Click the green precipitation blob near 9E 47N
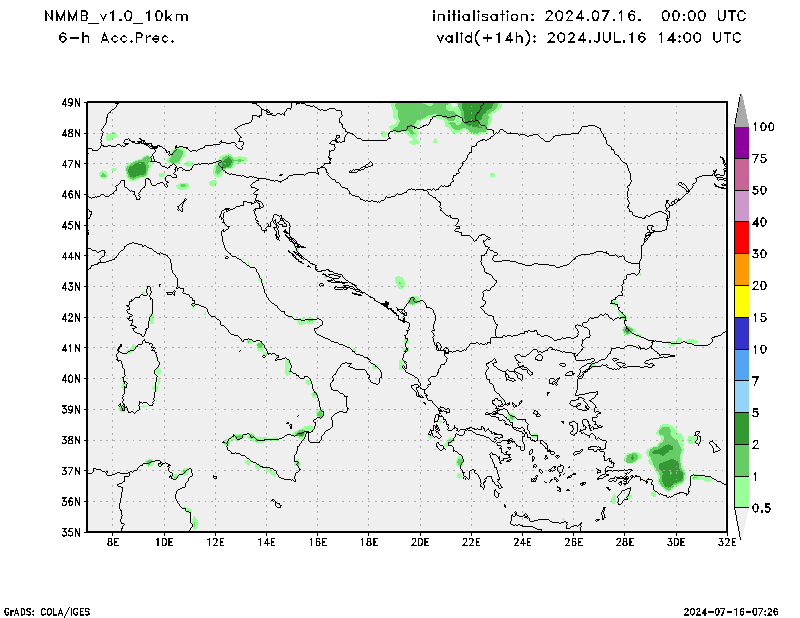The width and height of the screenshot is (800, 618). 138,169
